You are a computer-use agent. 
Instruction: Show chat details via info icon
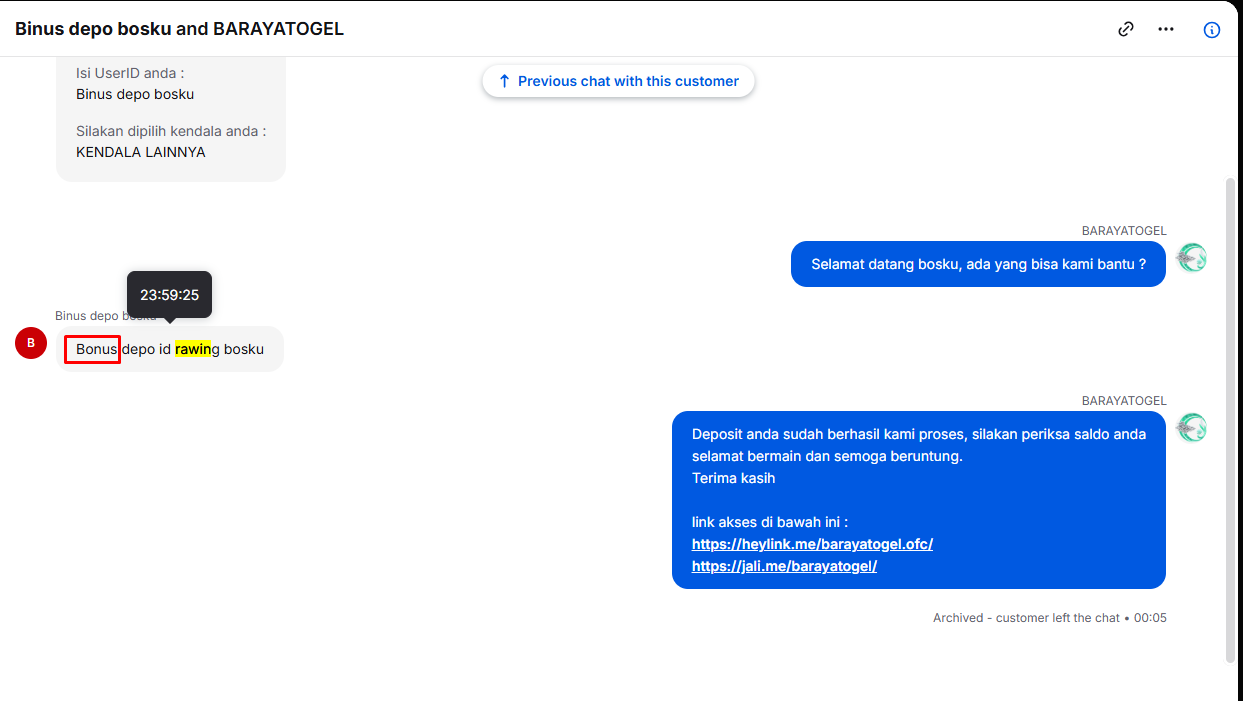pyautogui.click(x=1211, y=29)
